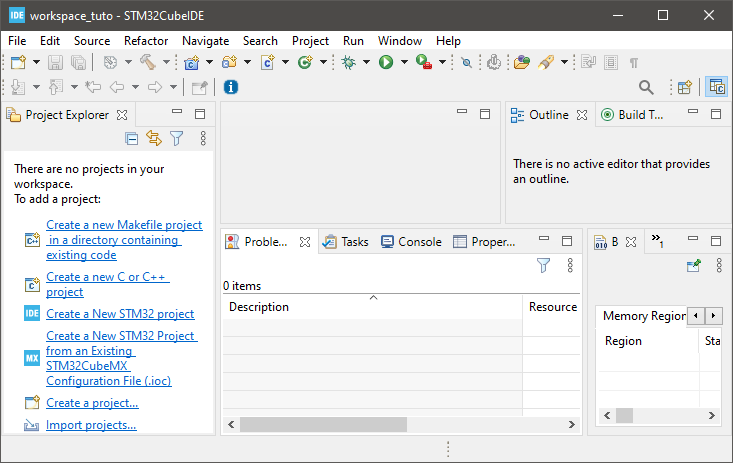Click the Next Annotation toolbar icon
This screenshot has height=463, width=733.
click(x=18, y=87)
